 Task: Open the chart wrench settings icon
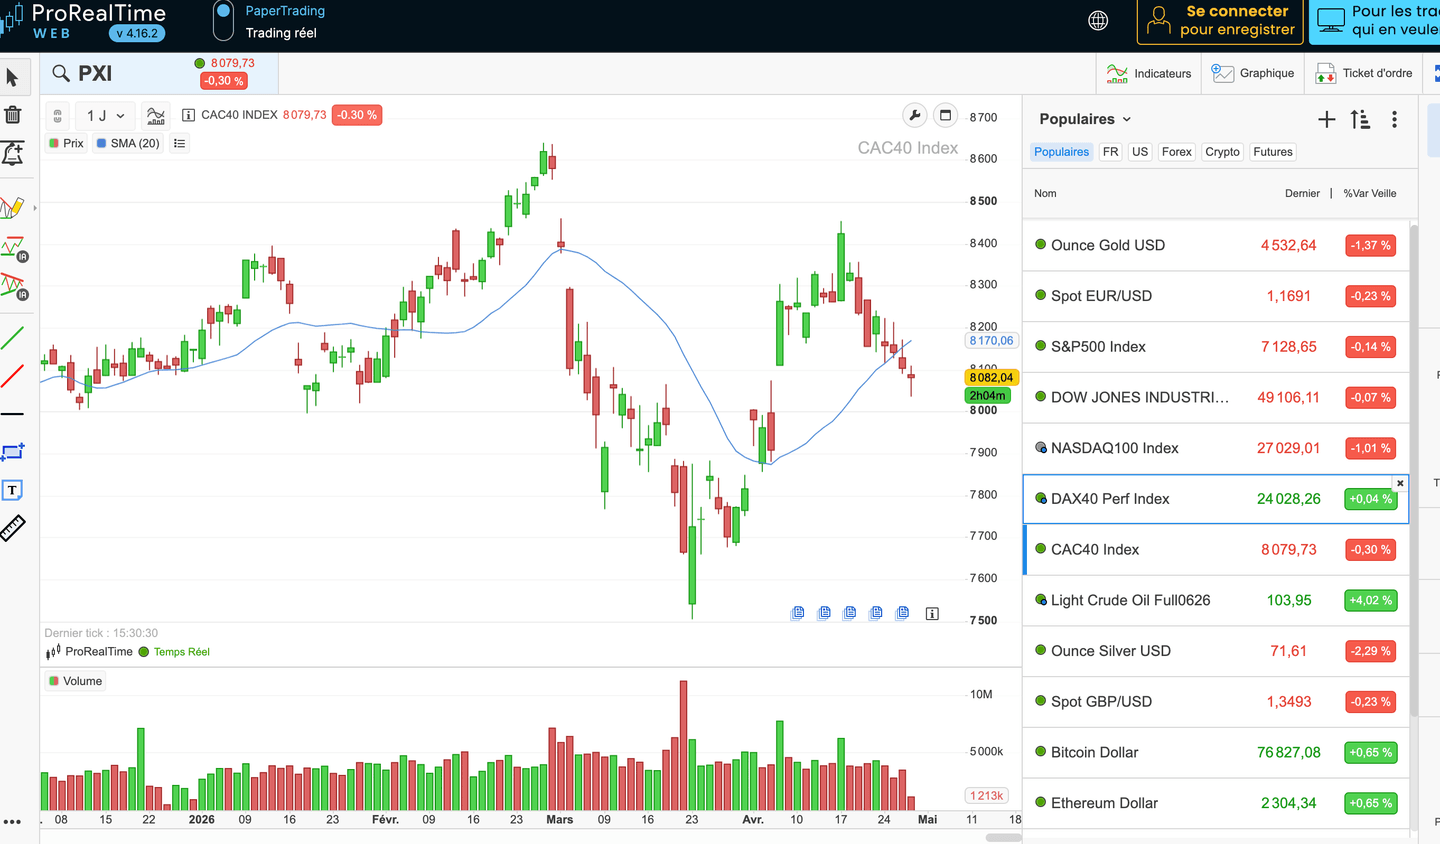[914, 115]
